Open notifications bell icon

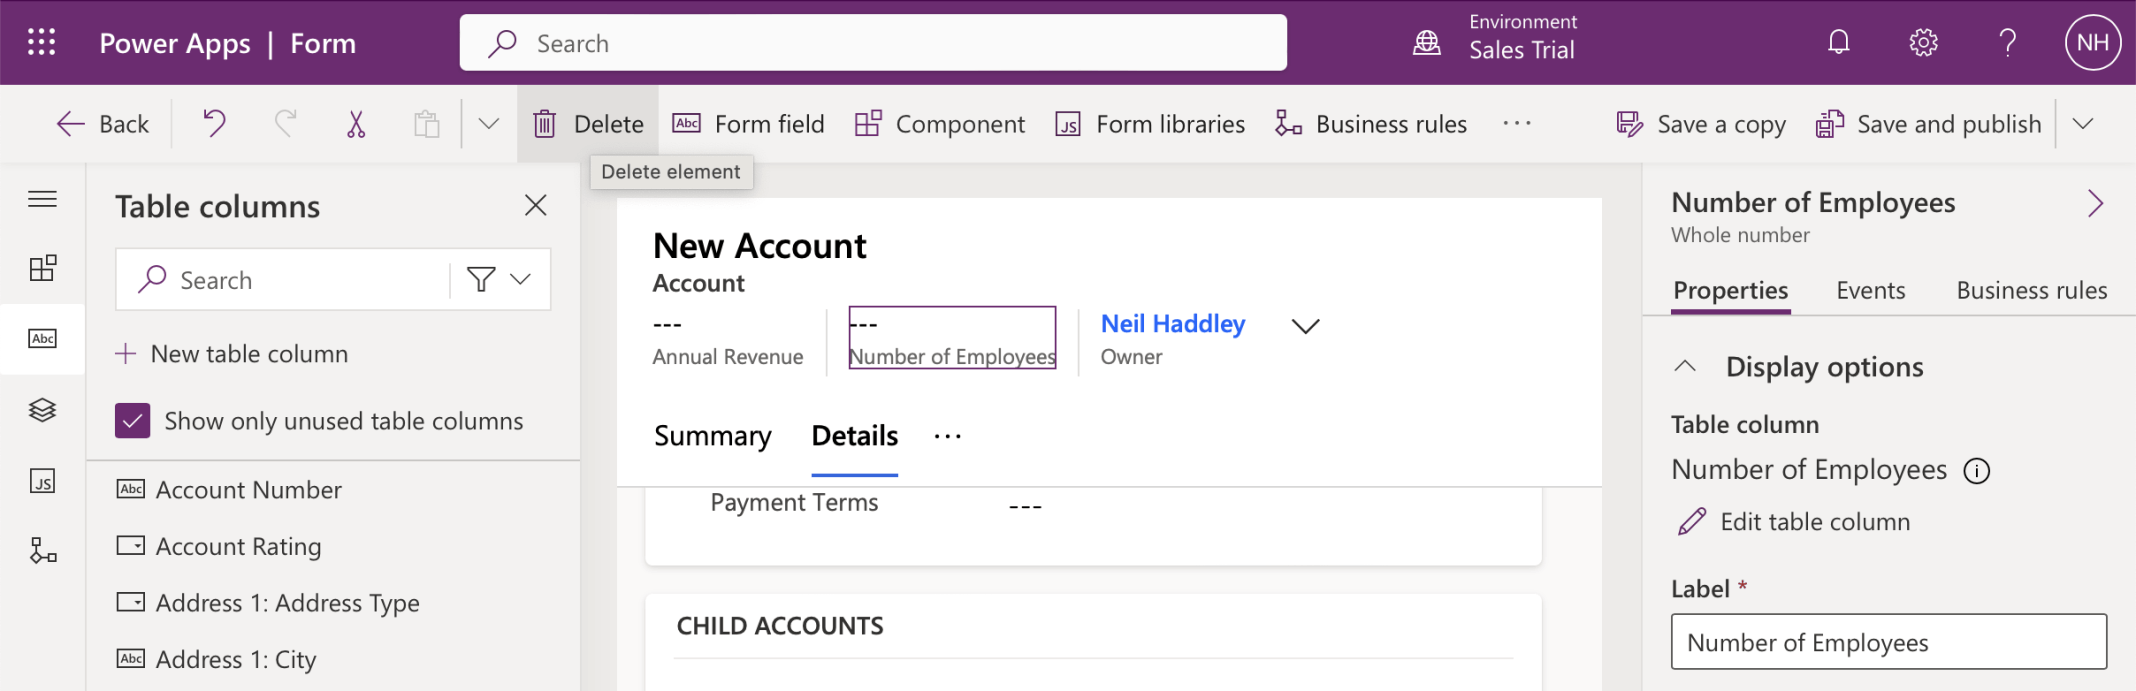[x=1838, y=42]
